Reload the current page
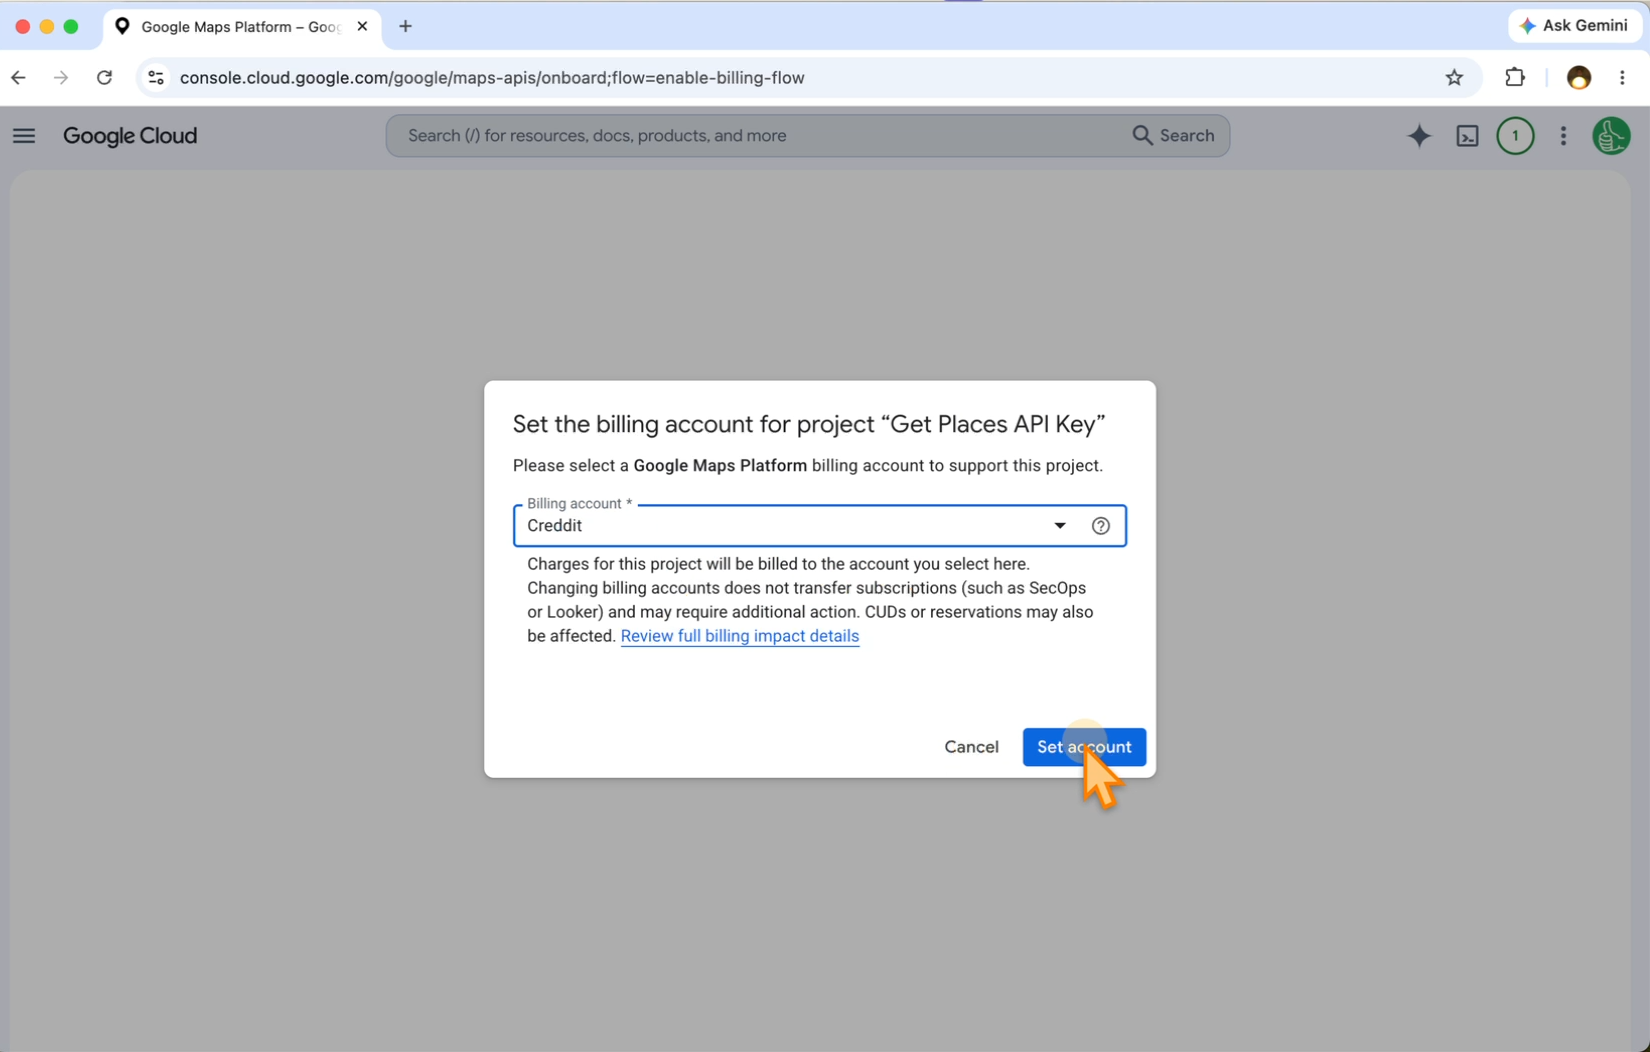Image resolution: width=1650 pixels, height=1052 pixels. (104, 78)
